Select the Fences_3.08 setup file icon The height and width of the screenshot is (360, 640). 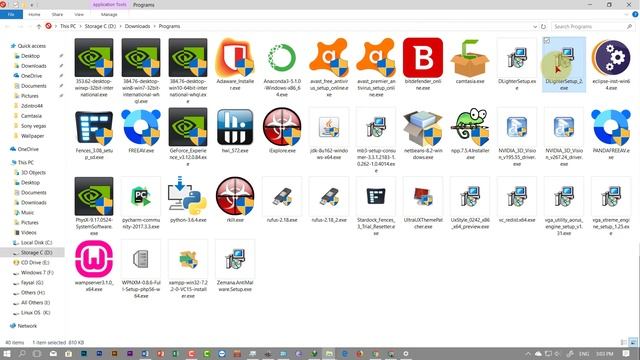(94, 127)
